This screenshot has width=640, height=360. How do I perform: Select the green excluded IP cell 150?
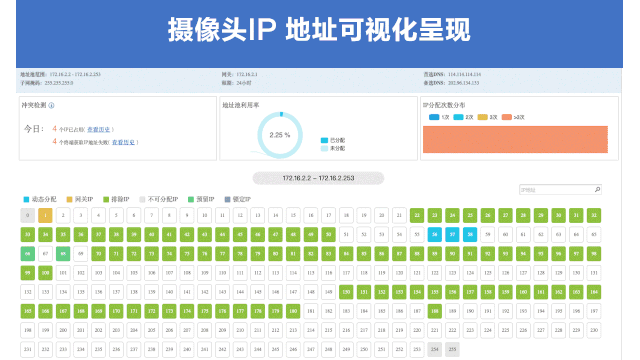coord(346,292)
